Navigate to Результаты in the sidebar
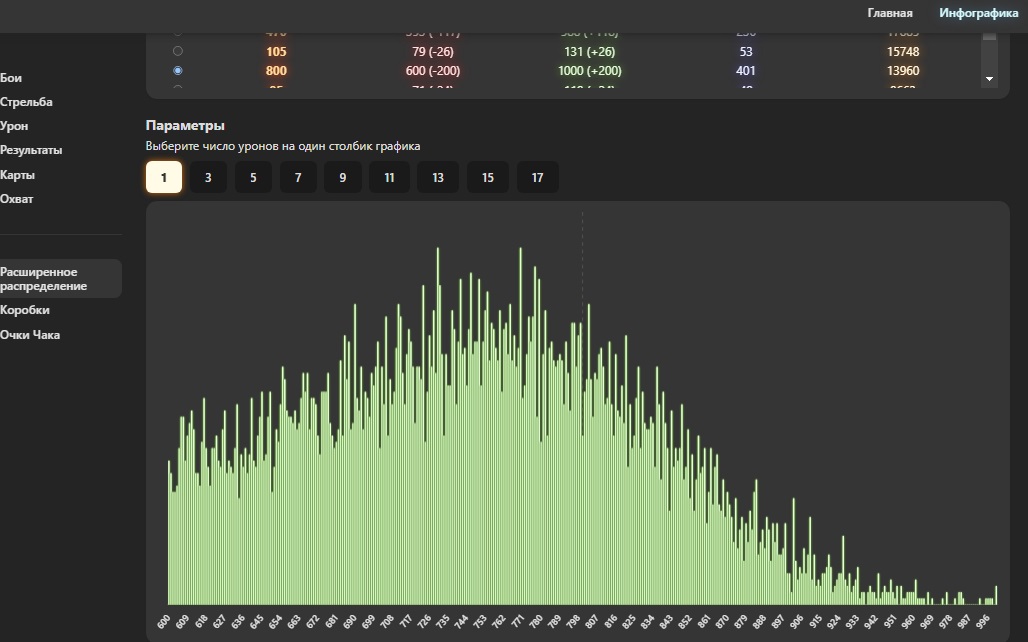Screen dimensions: 1028x642 [x=31, y=150]
